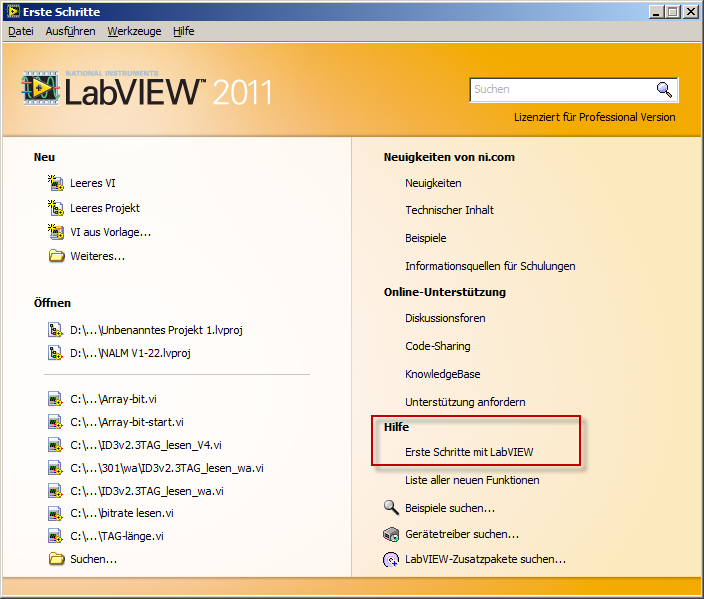Click the VI aus Vorlage icon
704x599 pixels.
[56, 232]
